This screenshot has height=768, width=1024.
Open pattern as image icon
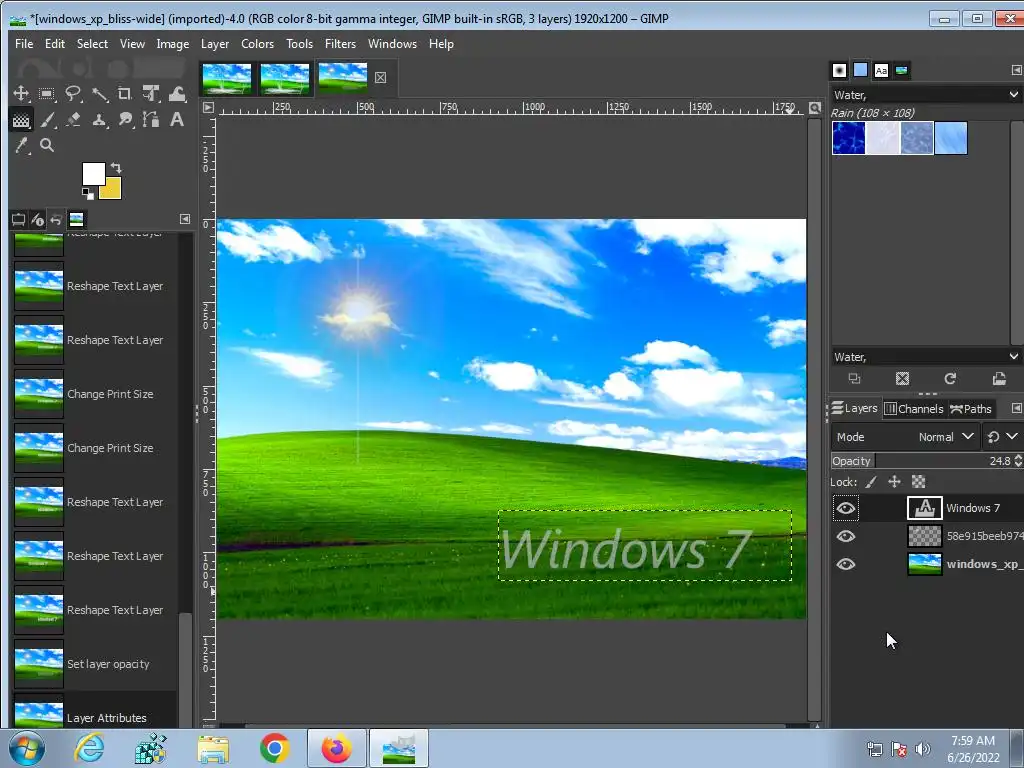coord(999,379)
